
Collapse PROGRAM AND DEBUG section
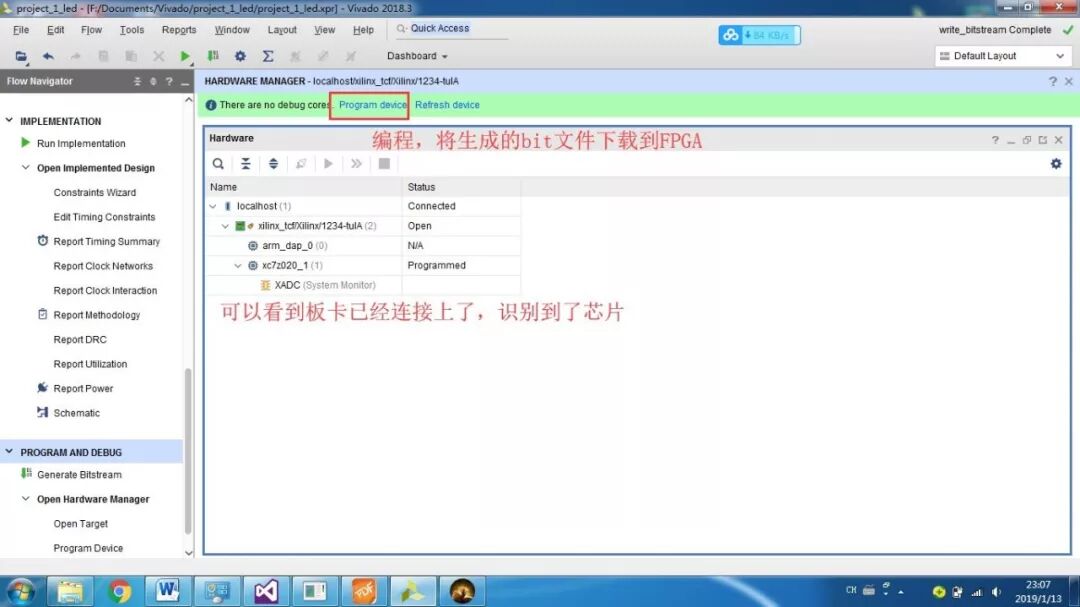[x=9, y=452]
